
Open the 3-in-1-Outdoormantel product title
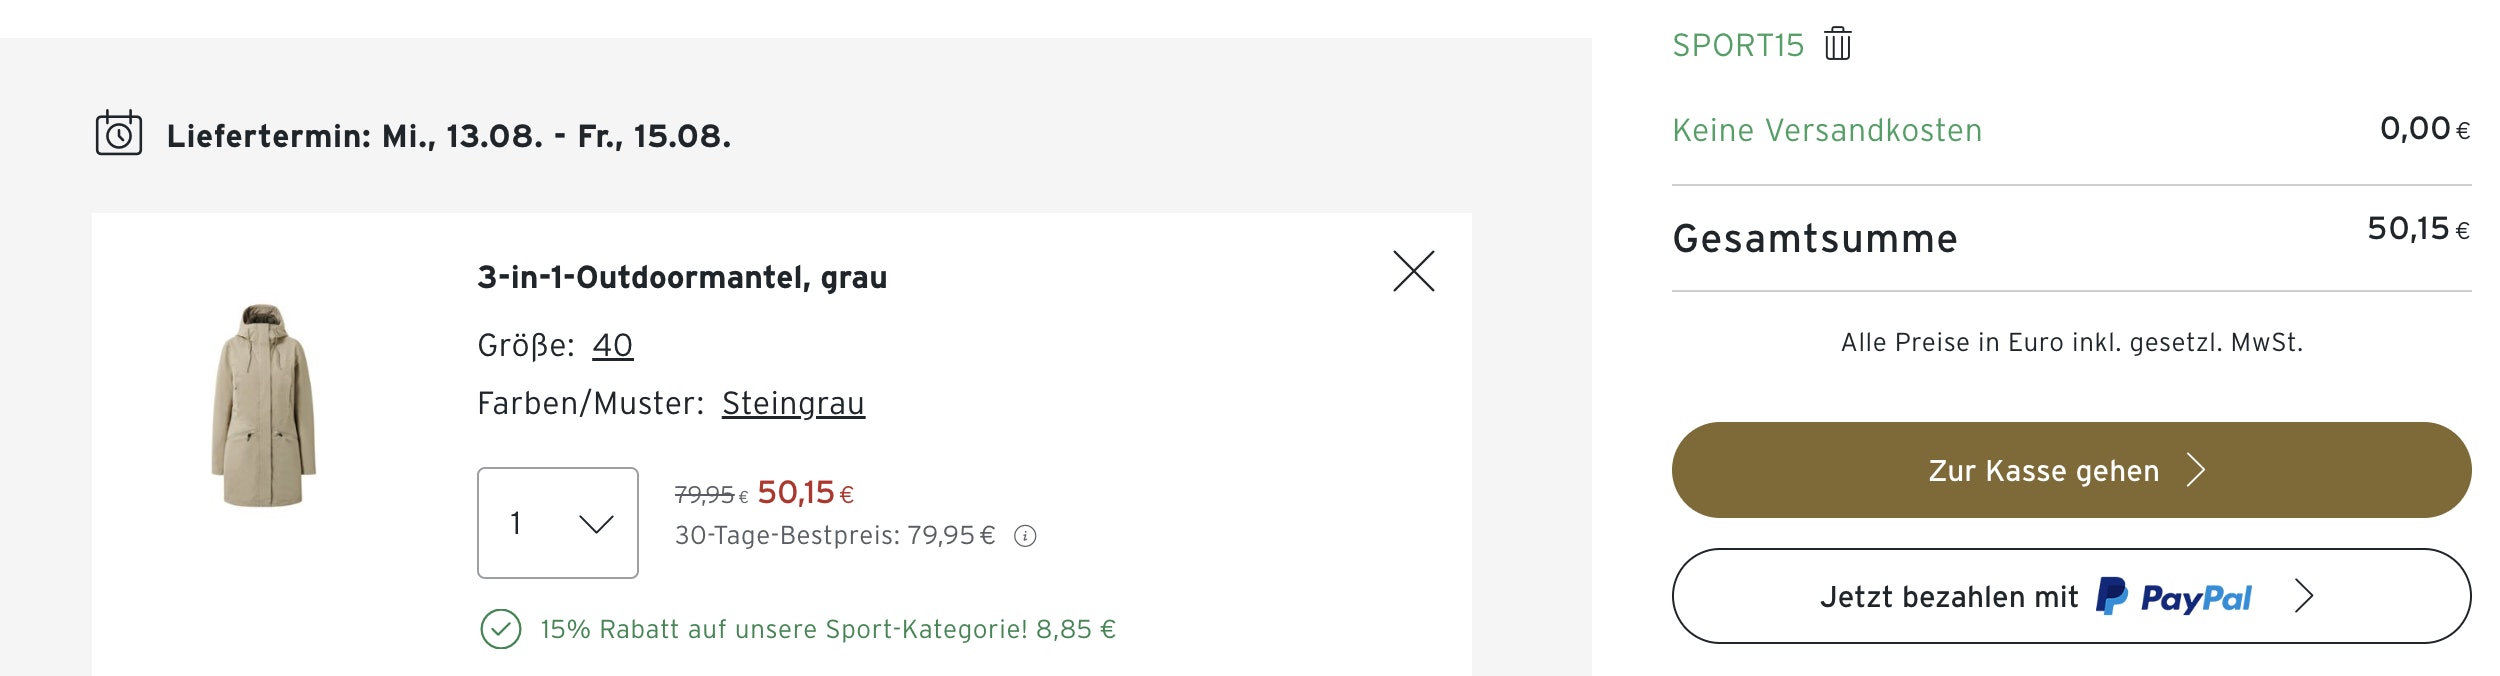click(682, 277)
